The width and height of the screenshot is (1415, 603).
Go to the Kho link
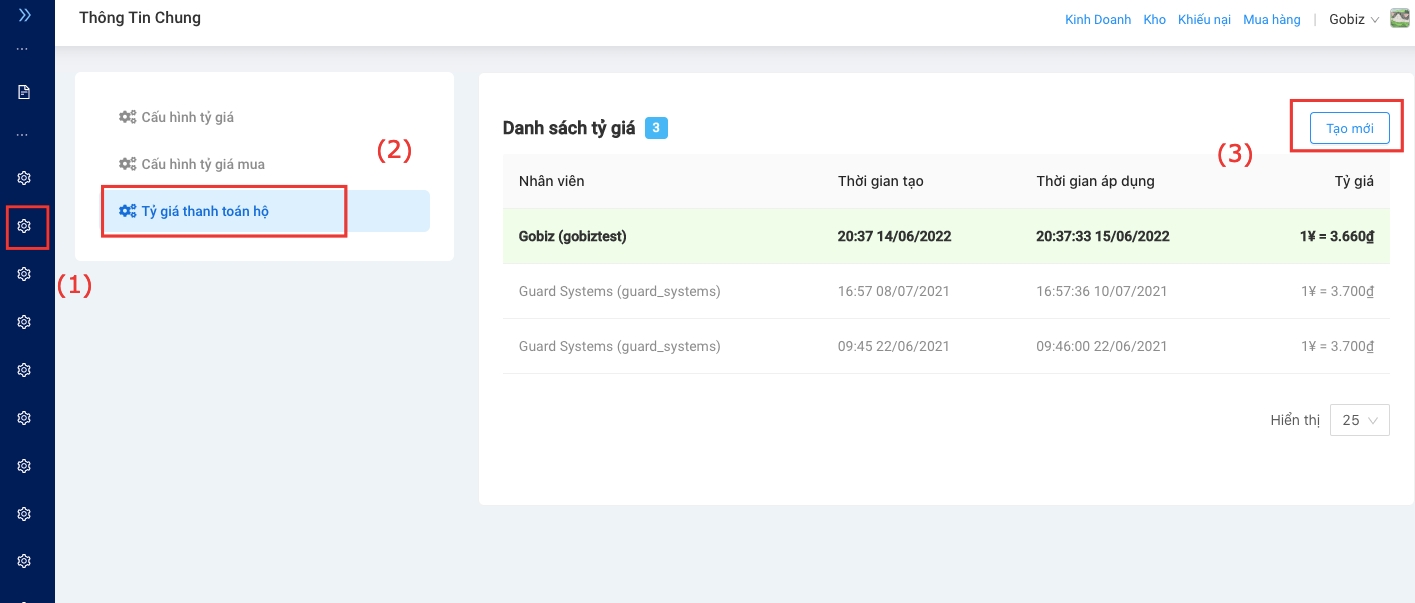(x=1154, y=19)
